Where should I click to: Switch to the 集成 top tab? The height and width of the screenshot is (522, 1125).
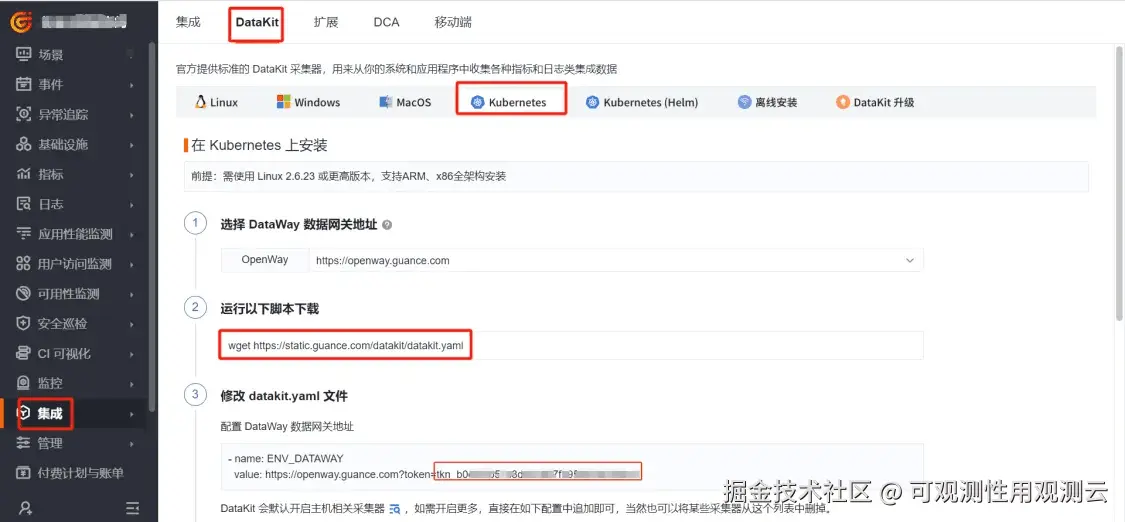pos(188,22)
